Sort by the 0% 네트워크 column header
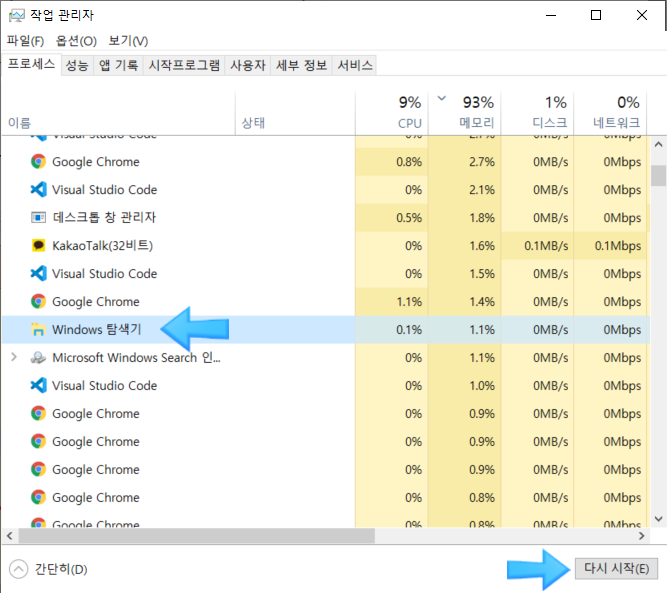This screenshot has height=593, width=667. pyautogui.click(x=610, y=114)
